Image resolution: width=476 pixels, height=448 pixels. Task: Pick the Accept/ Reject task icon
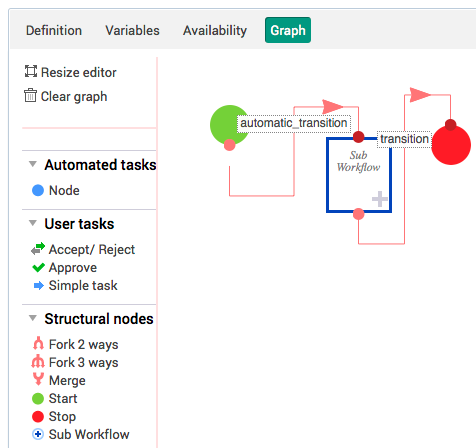pyautogui.click(x=38, y=249)
